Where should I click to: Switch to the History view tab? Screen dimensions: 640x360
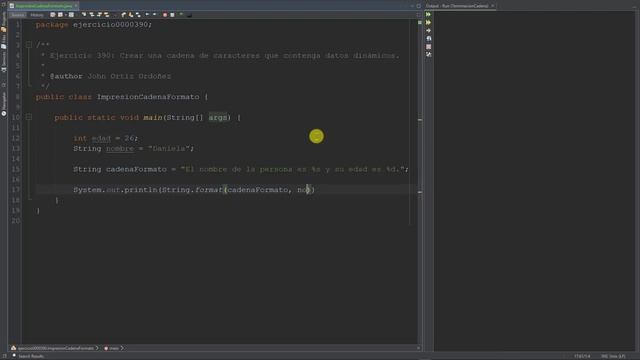[x=37, y=15]
